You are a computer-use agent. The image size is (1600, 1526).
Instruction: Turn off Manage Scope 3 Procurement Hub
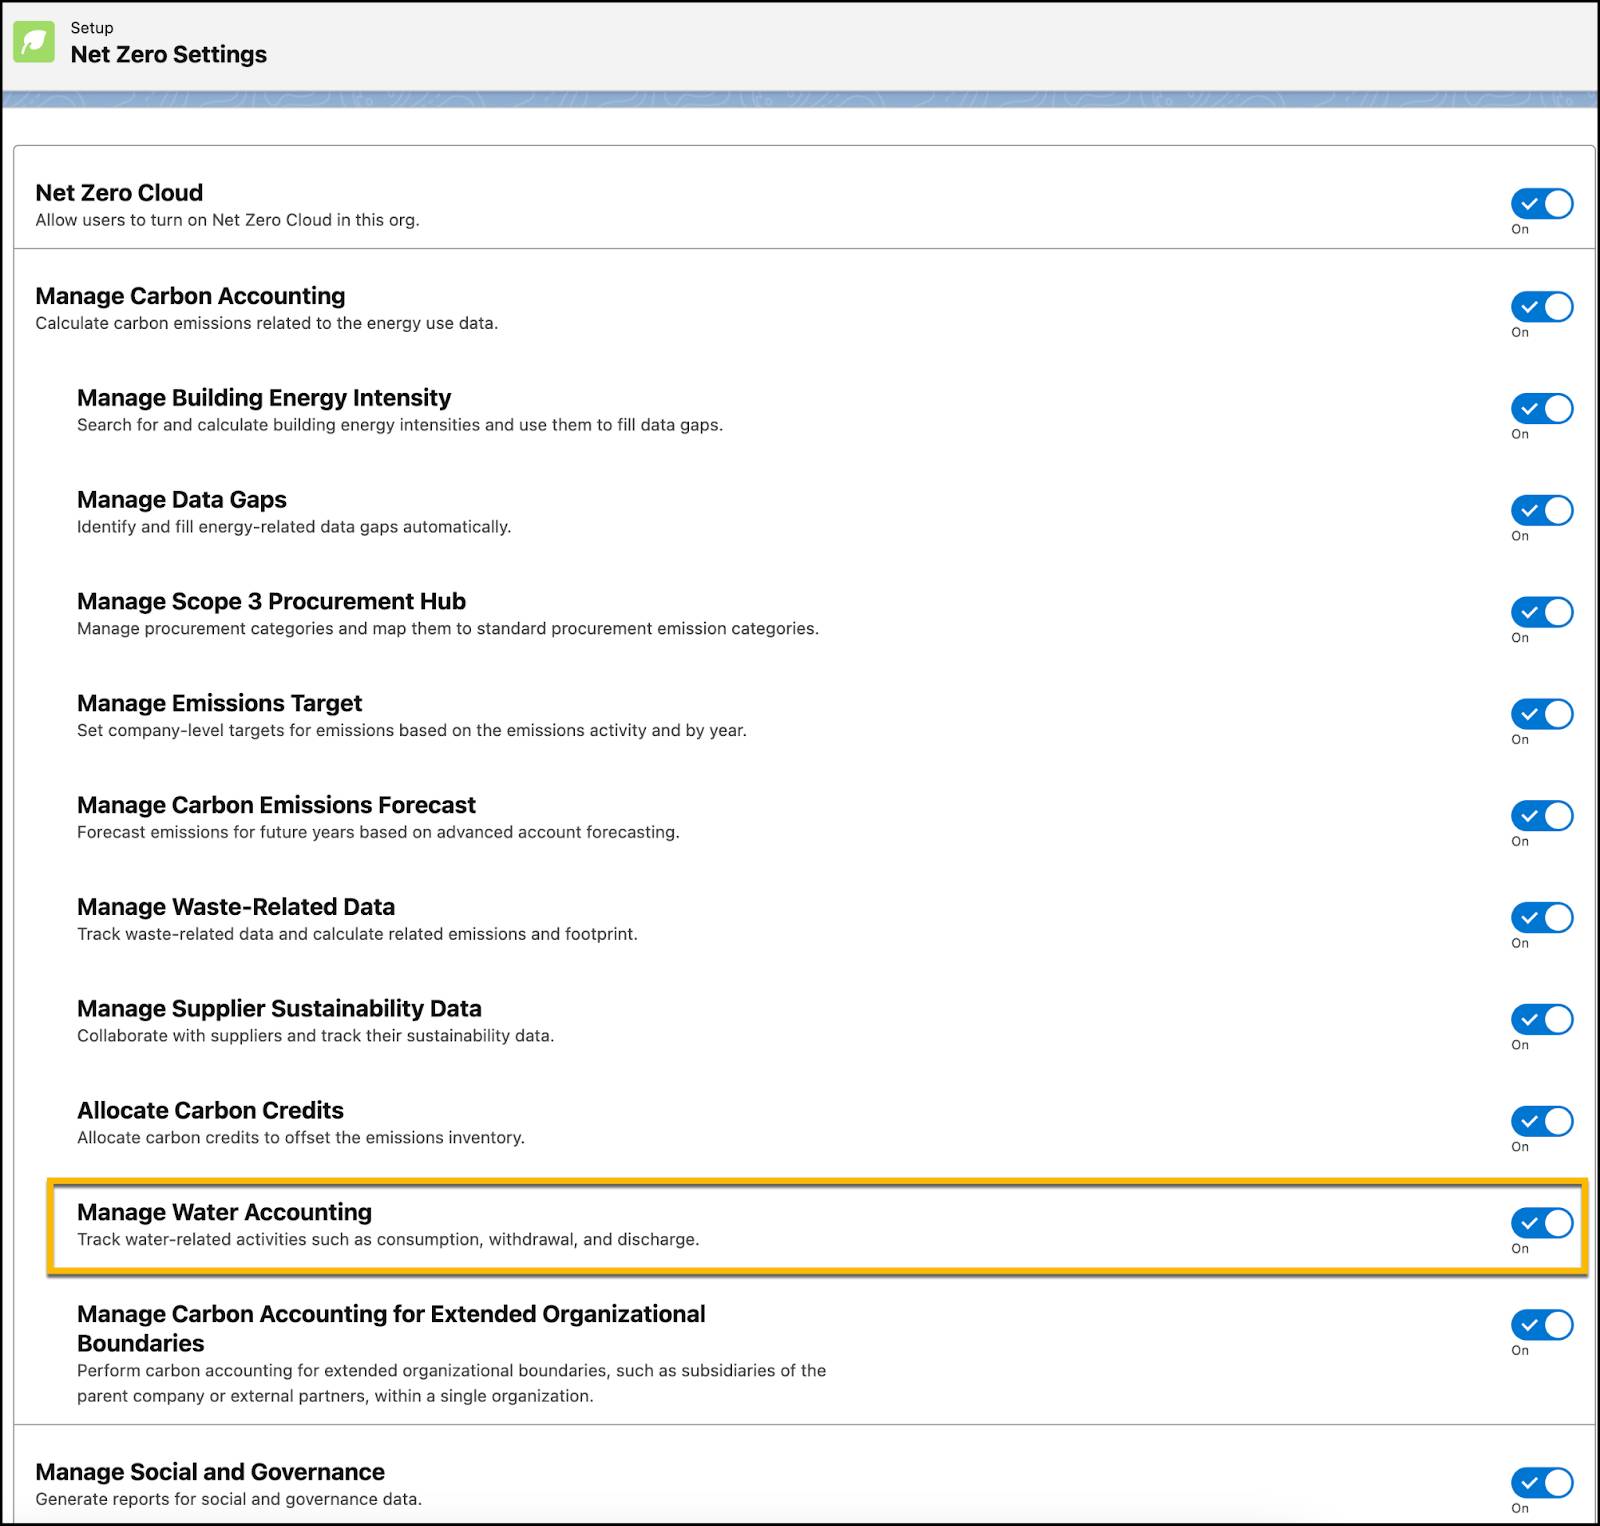click(x=1541, y=613)
